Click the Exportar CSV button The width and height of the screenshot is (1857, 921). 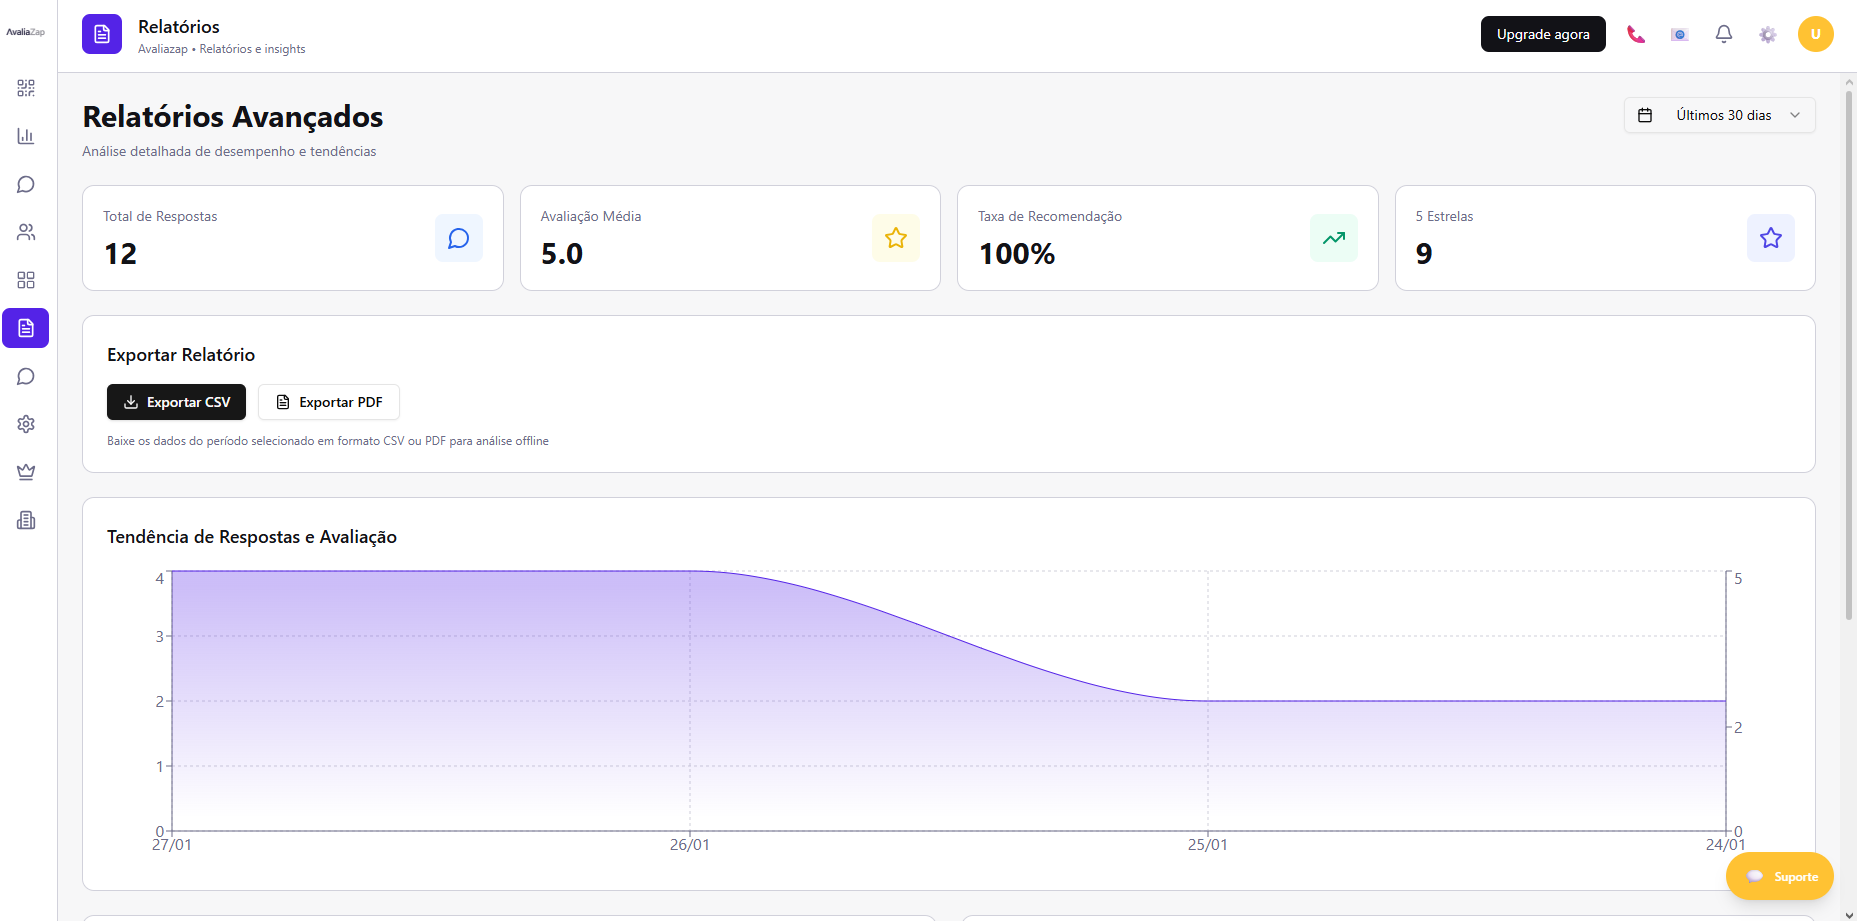[x=176, y=402]
